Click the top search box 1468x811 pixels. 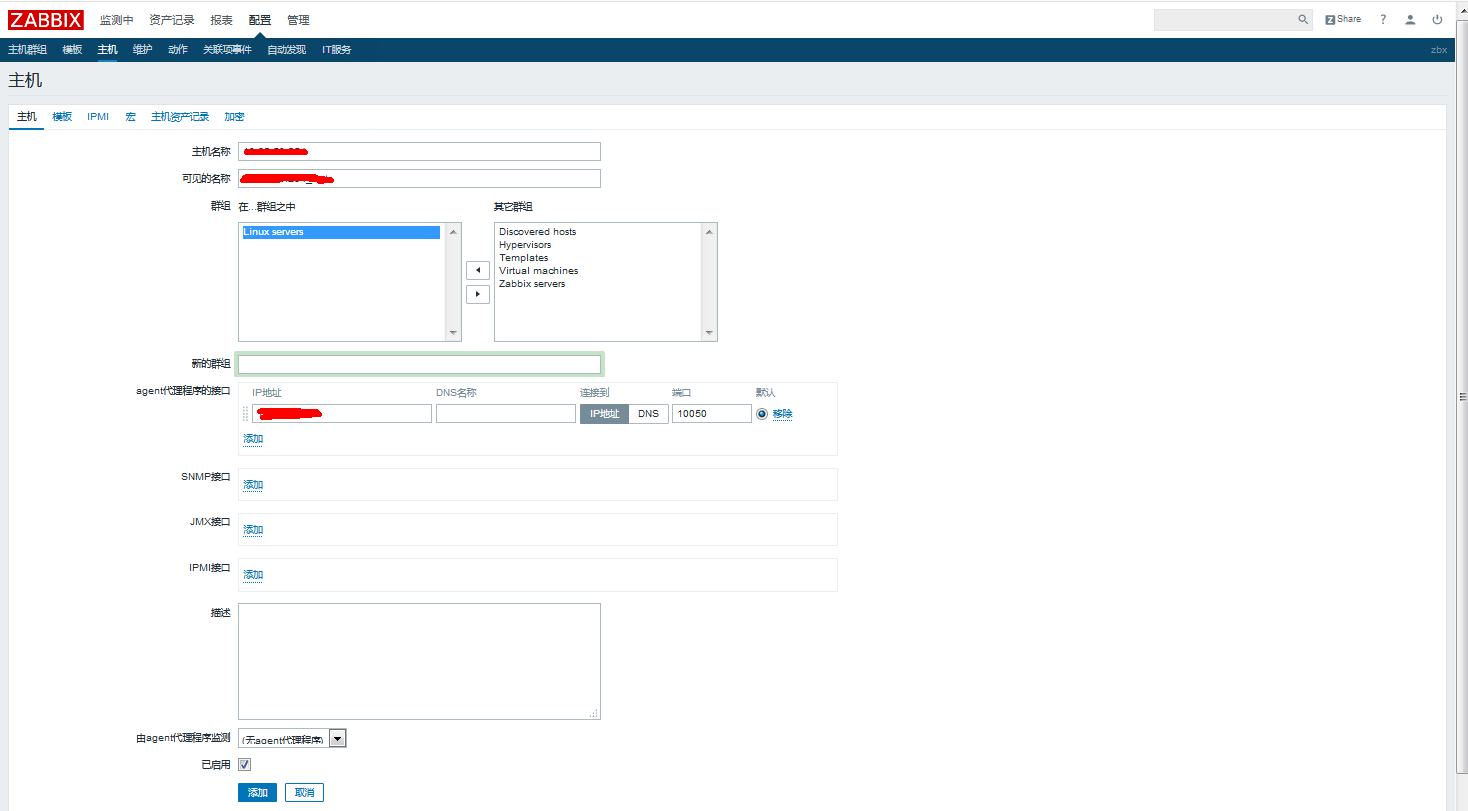click(x=1224, y=19)
